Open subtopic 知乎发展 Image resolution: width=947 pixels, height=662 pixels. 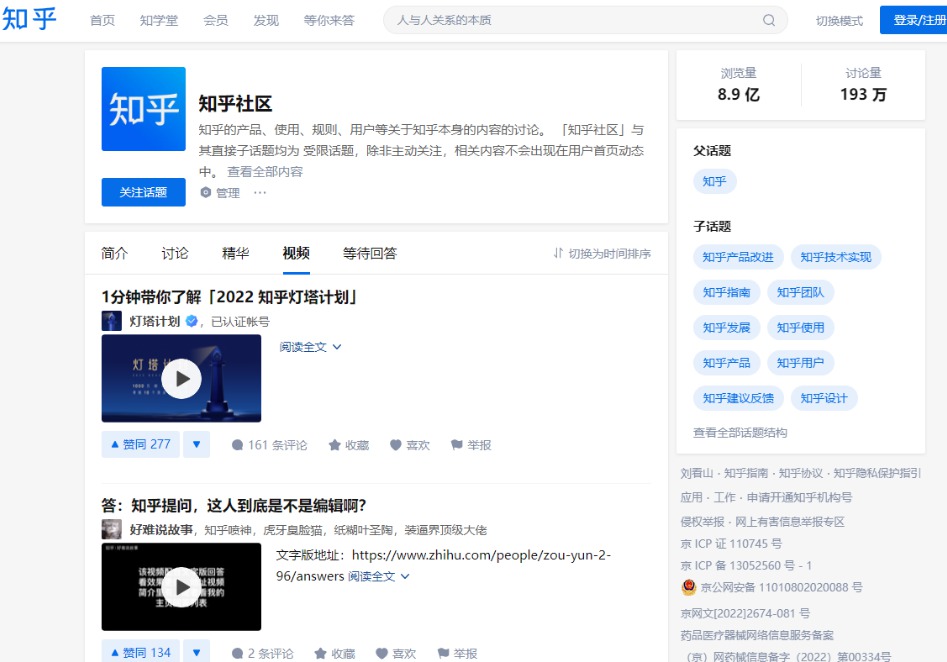coord(727,327)
